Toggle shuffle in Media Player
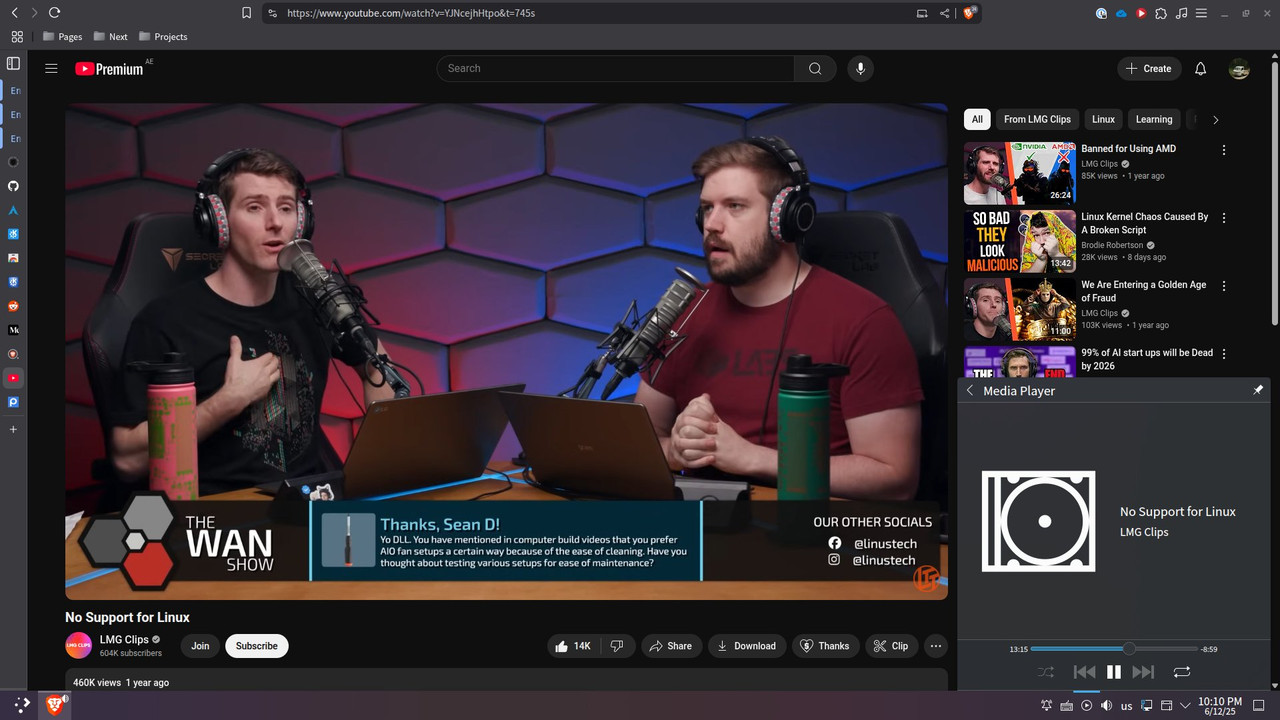 pos(1045,672)
